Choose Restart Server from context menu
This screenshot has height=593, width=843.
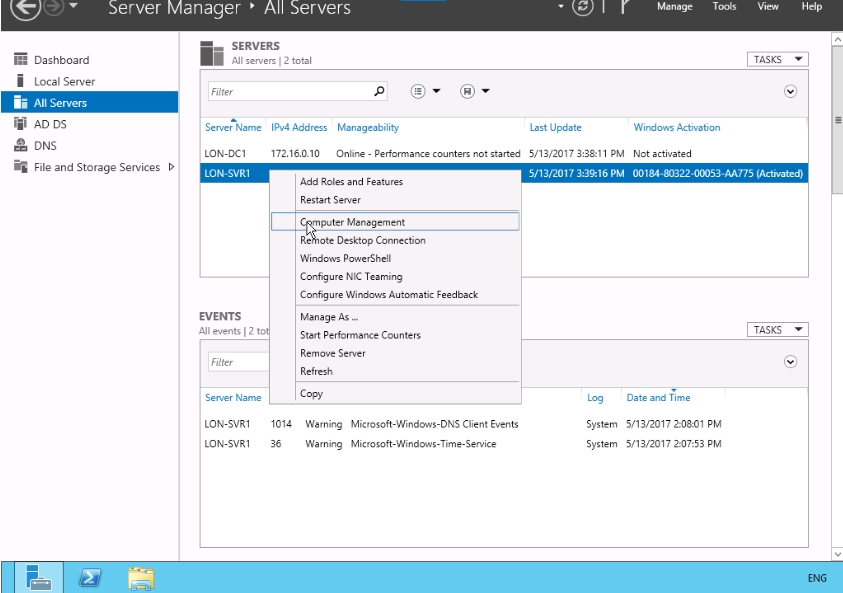pyautogui.click(x=395, y=200)
